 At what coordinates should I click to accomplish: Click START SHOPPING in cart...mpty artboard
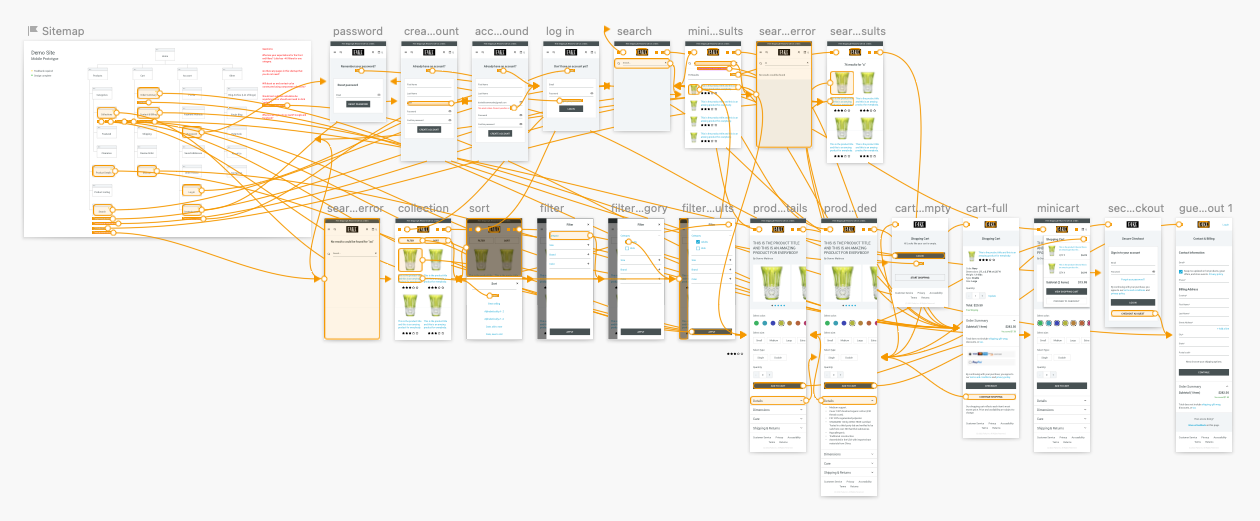click(920, 277)
